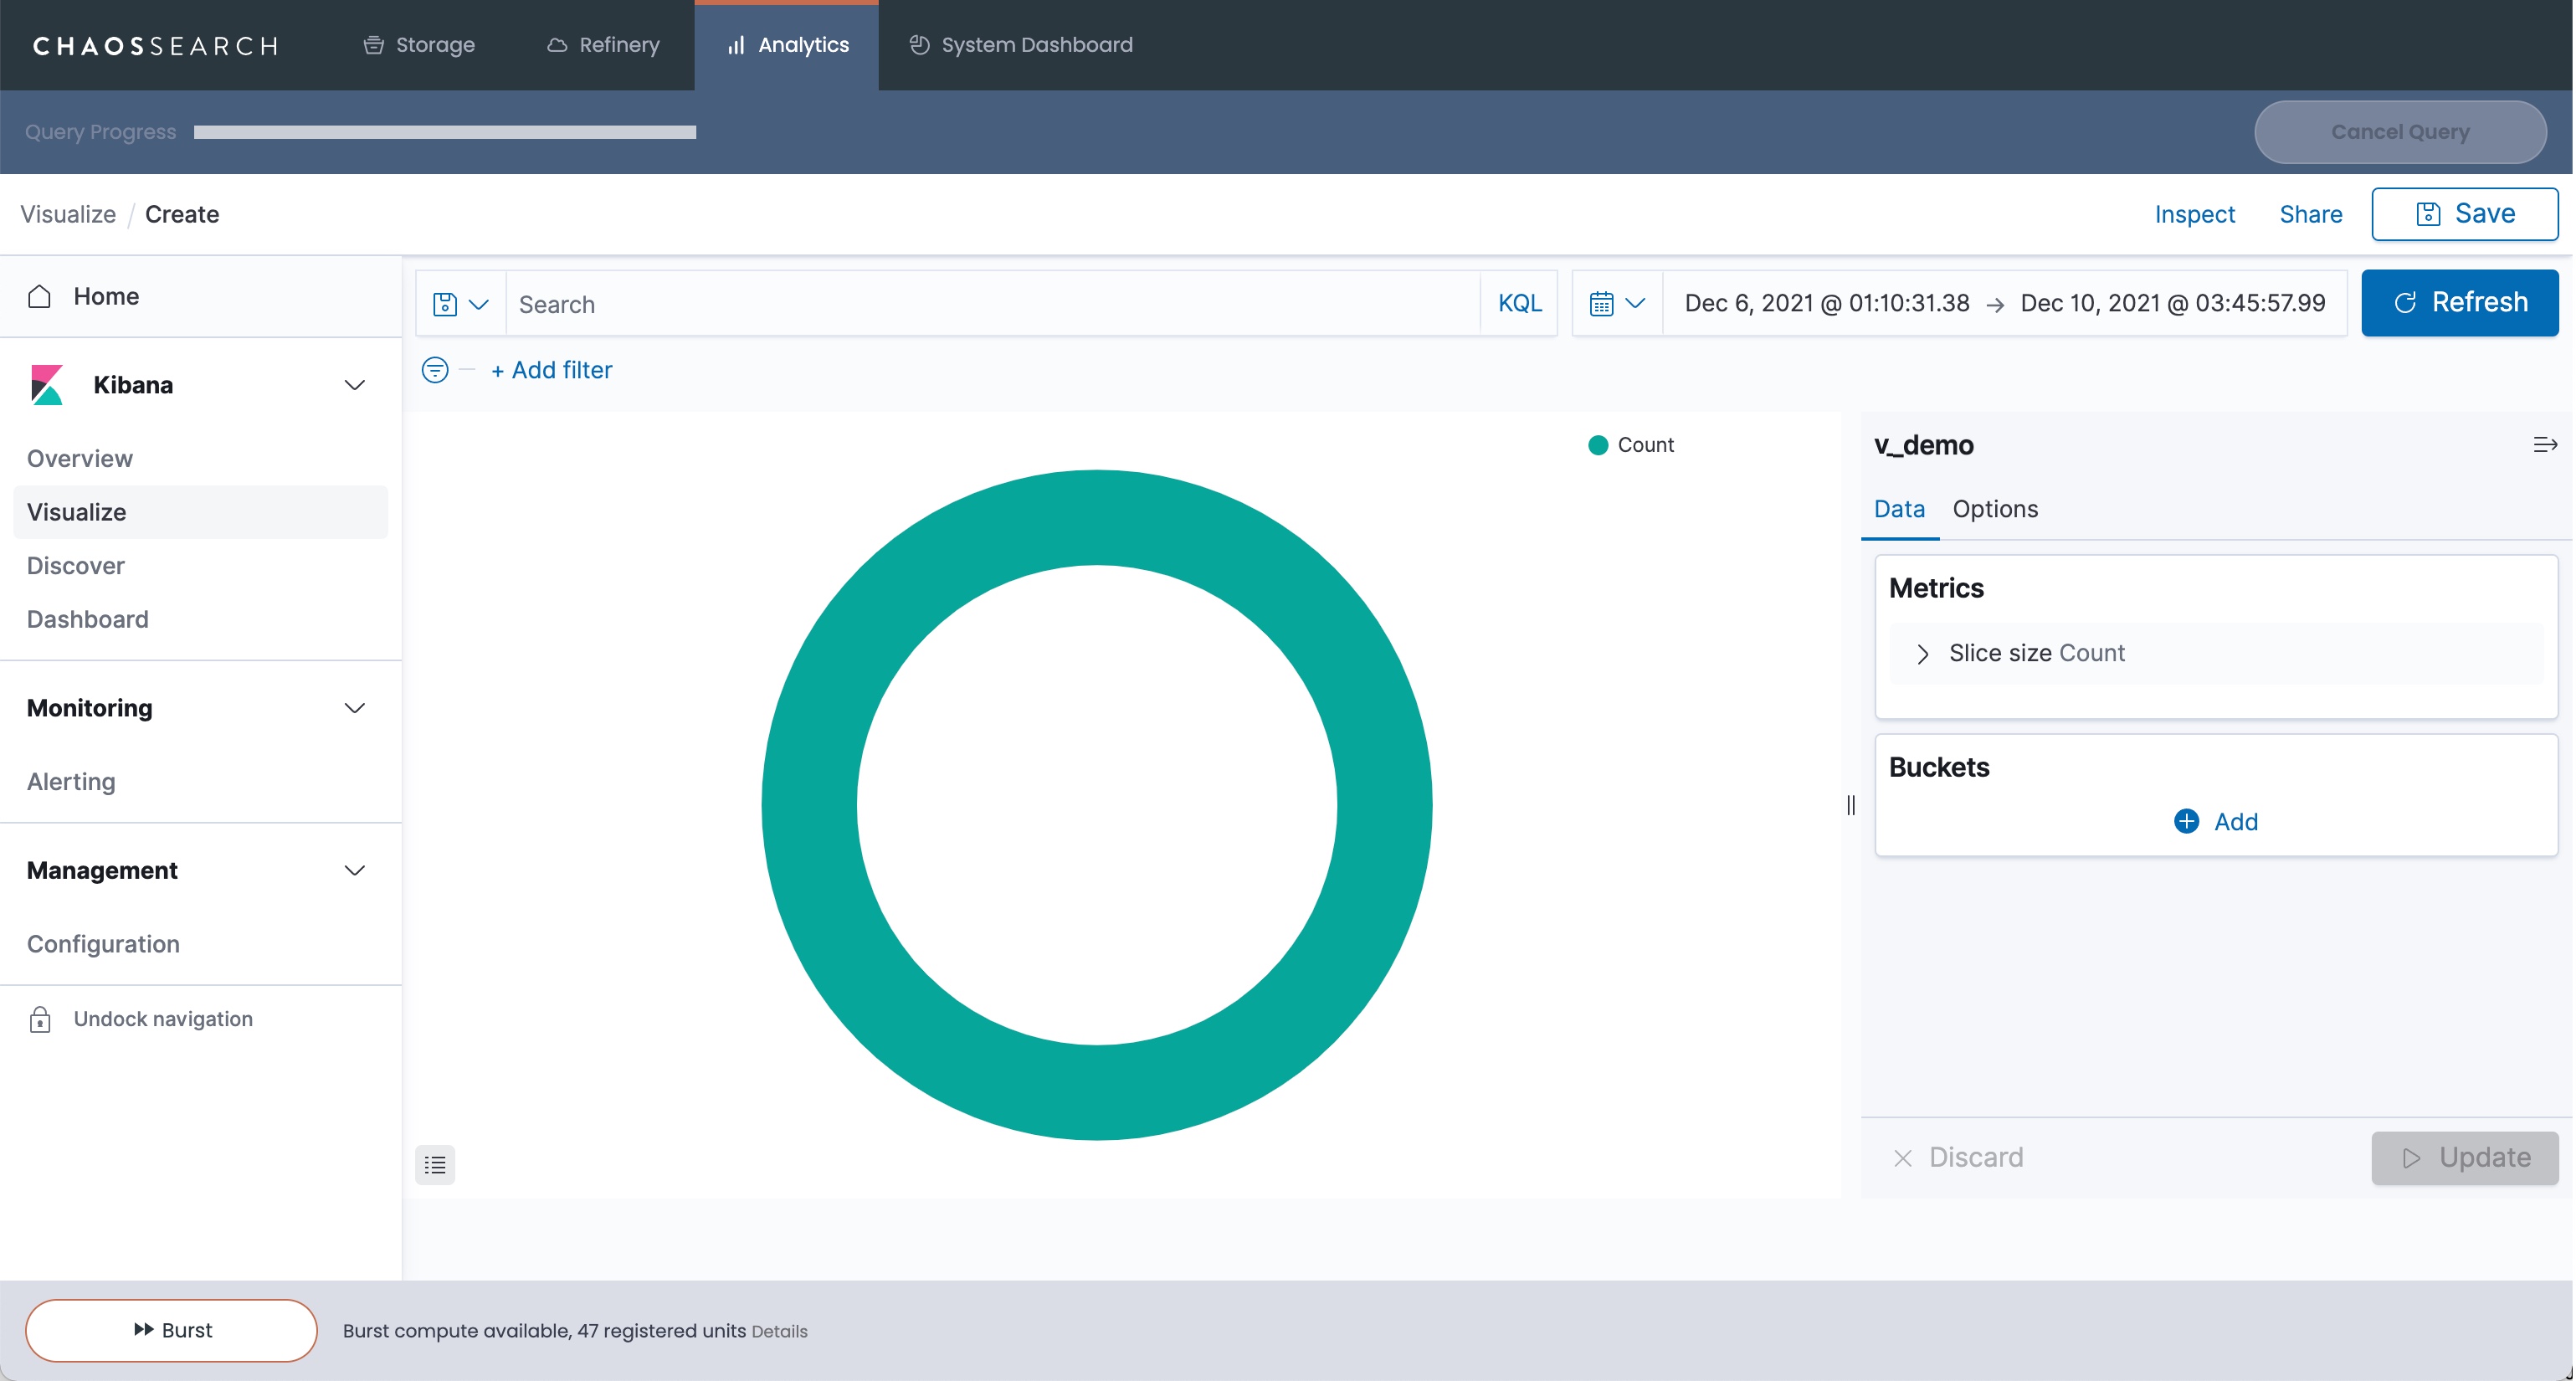This screenshot has height=1381, width=2576.
Task: Click the Refresh button
Action: pyautogui.click(x=2460, y=303)
